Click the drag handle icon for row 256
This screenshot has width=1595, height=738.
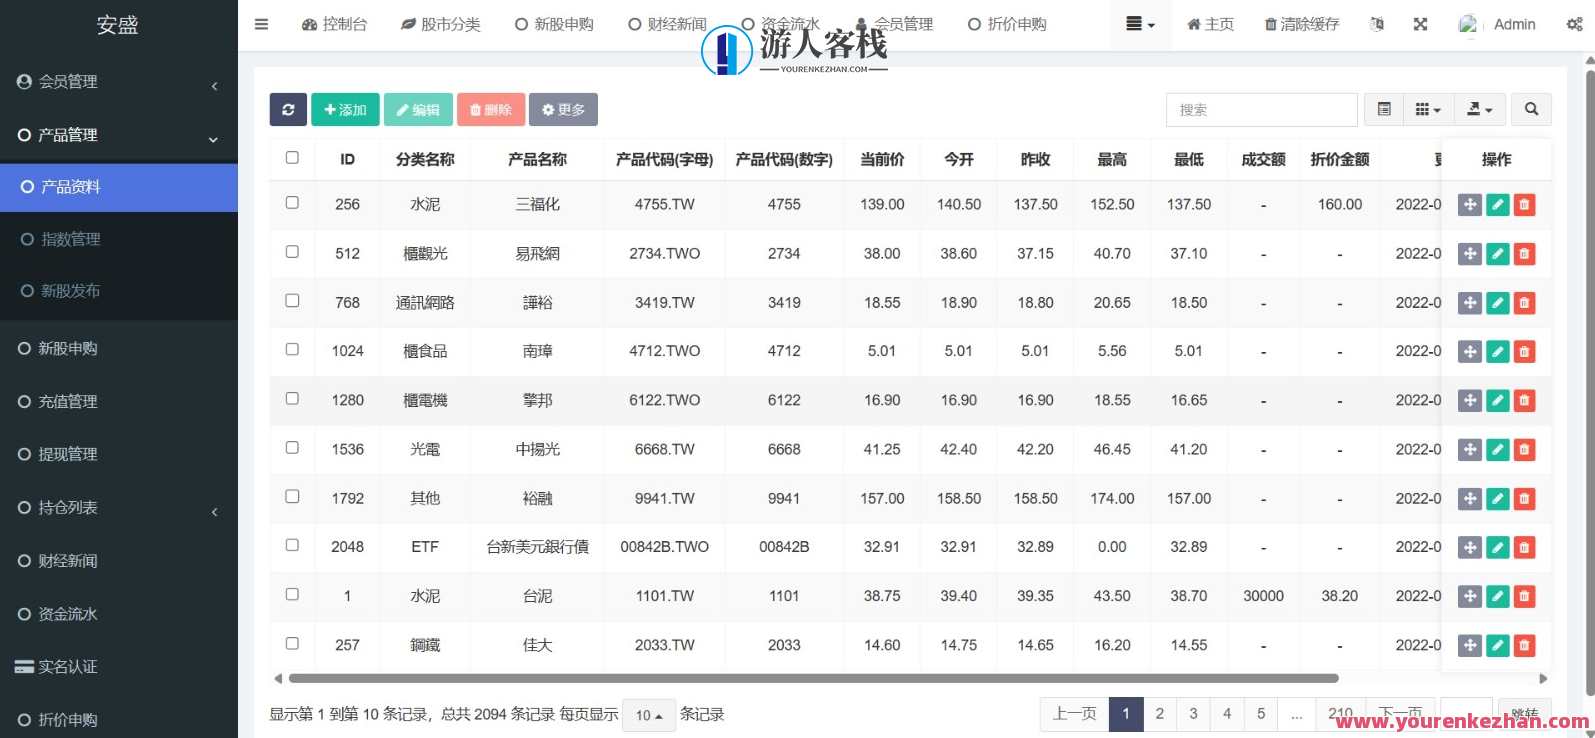[1470, 205]
